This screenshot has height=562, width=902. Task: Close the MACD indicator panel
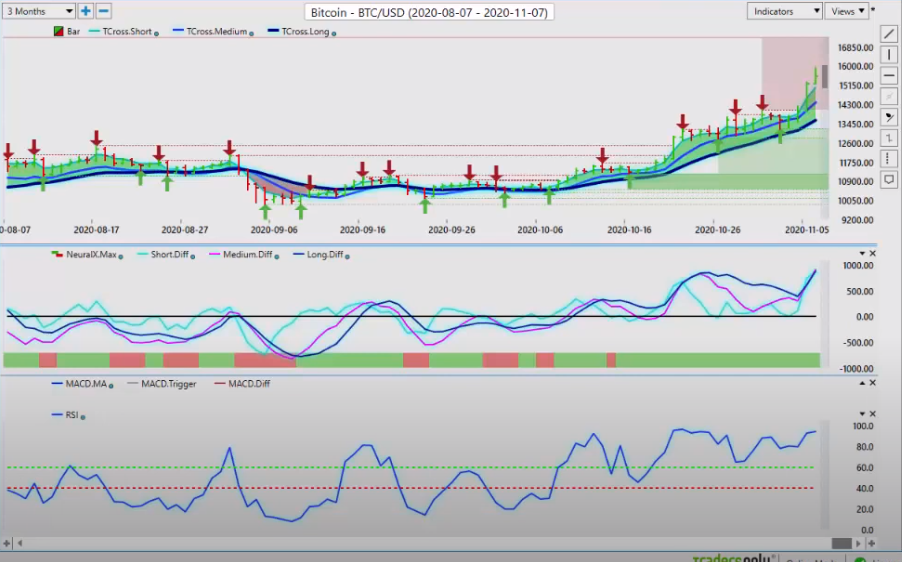coord(873,383)
